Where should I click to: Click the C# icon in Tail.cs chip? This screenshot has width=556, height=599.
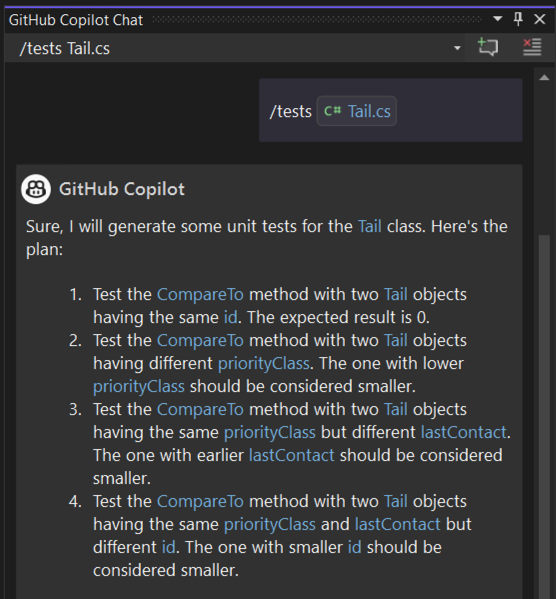332,111
